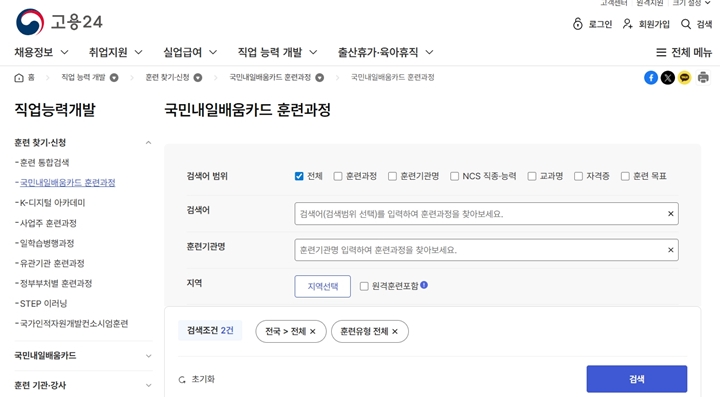Enable the 자격증 checkbox
This screenshot has width=720, height=397.
579,176
